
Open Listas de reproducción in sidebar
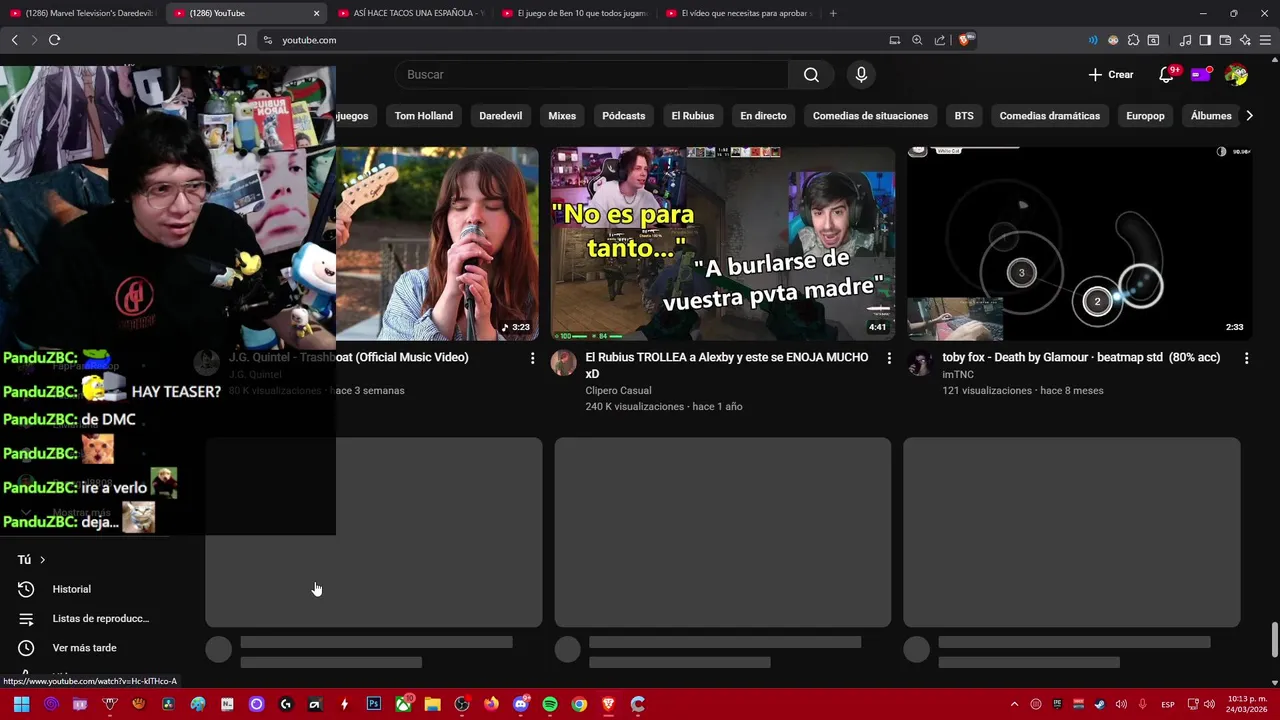tap(100, 619)
